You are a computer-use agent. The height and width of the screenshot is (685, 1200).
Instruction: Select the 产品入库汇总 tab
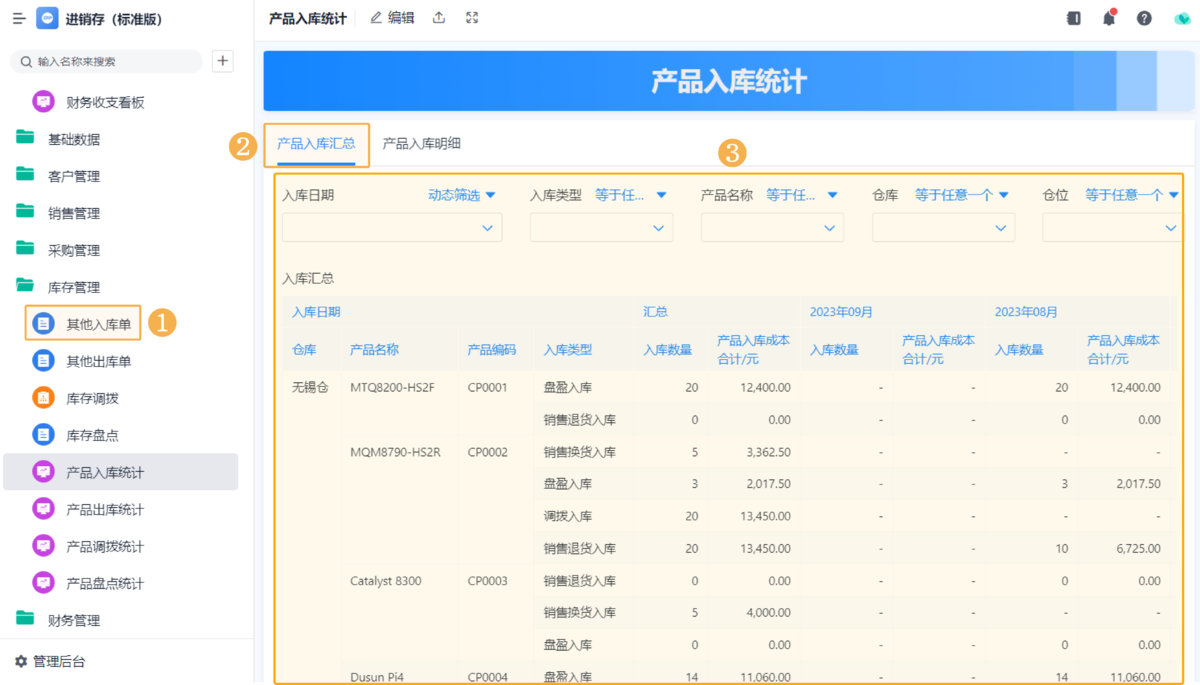click(x=316, y=144)
